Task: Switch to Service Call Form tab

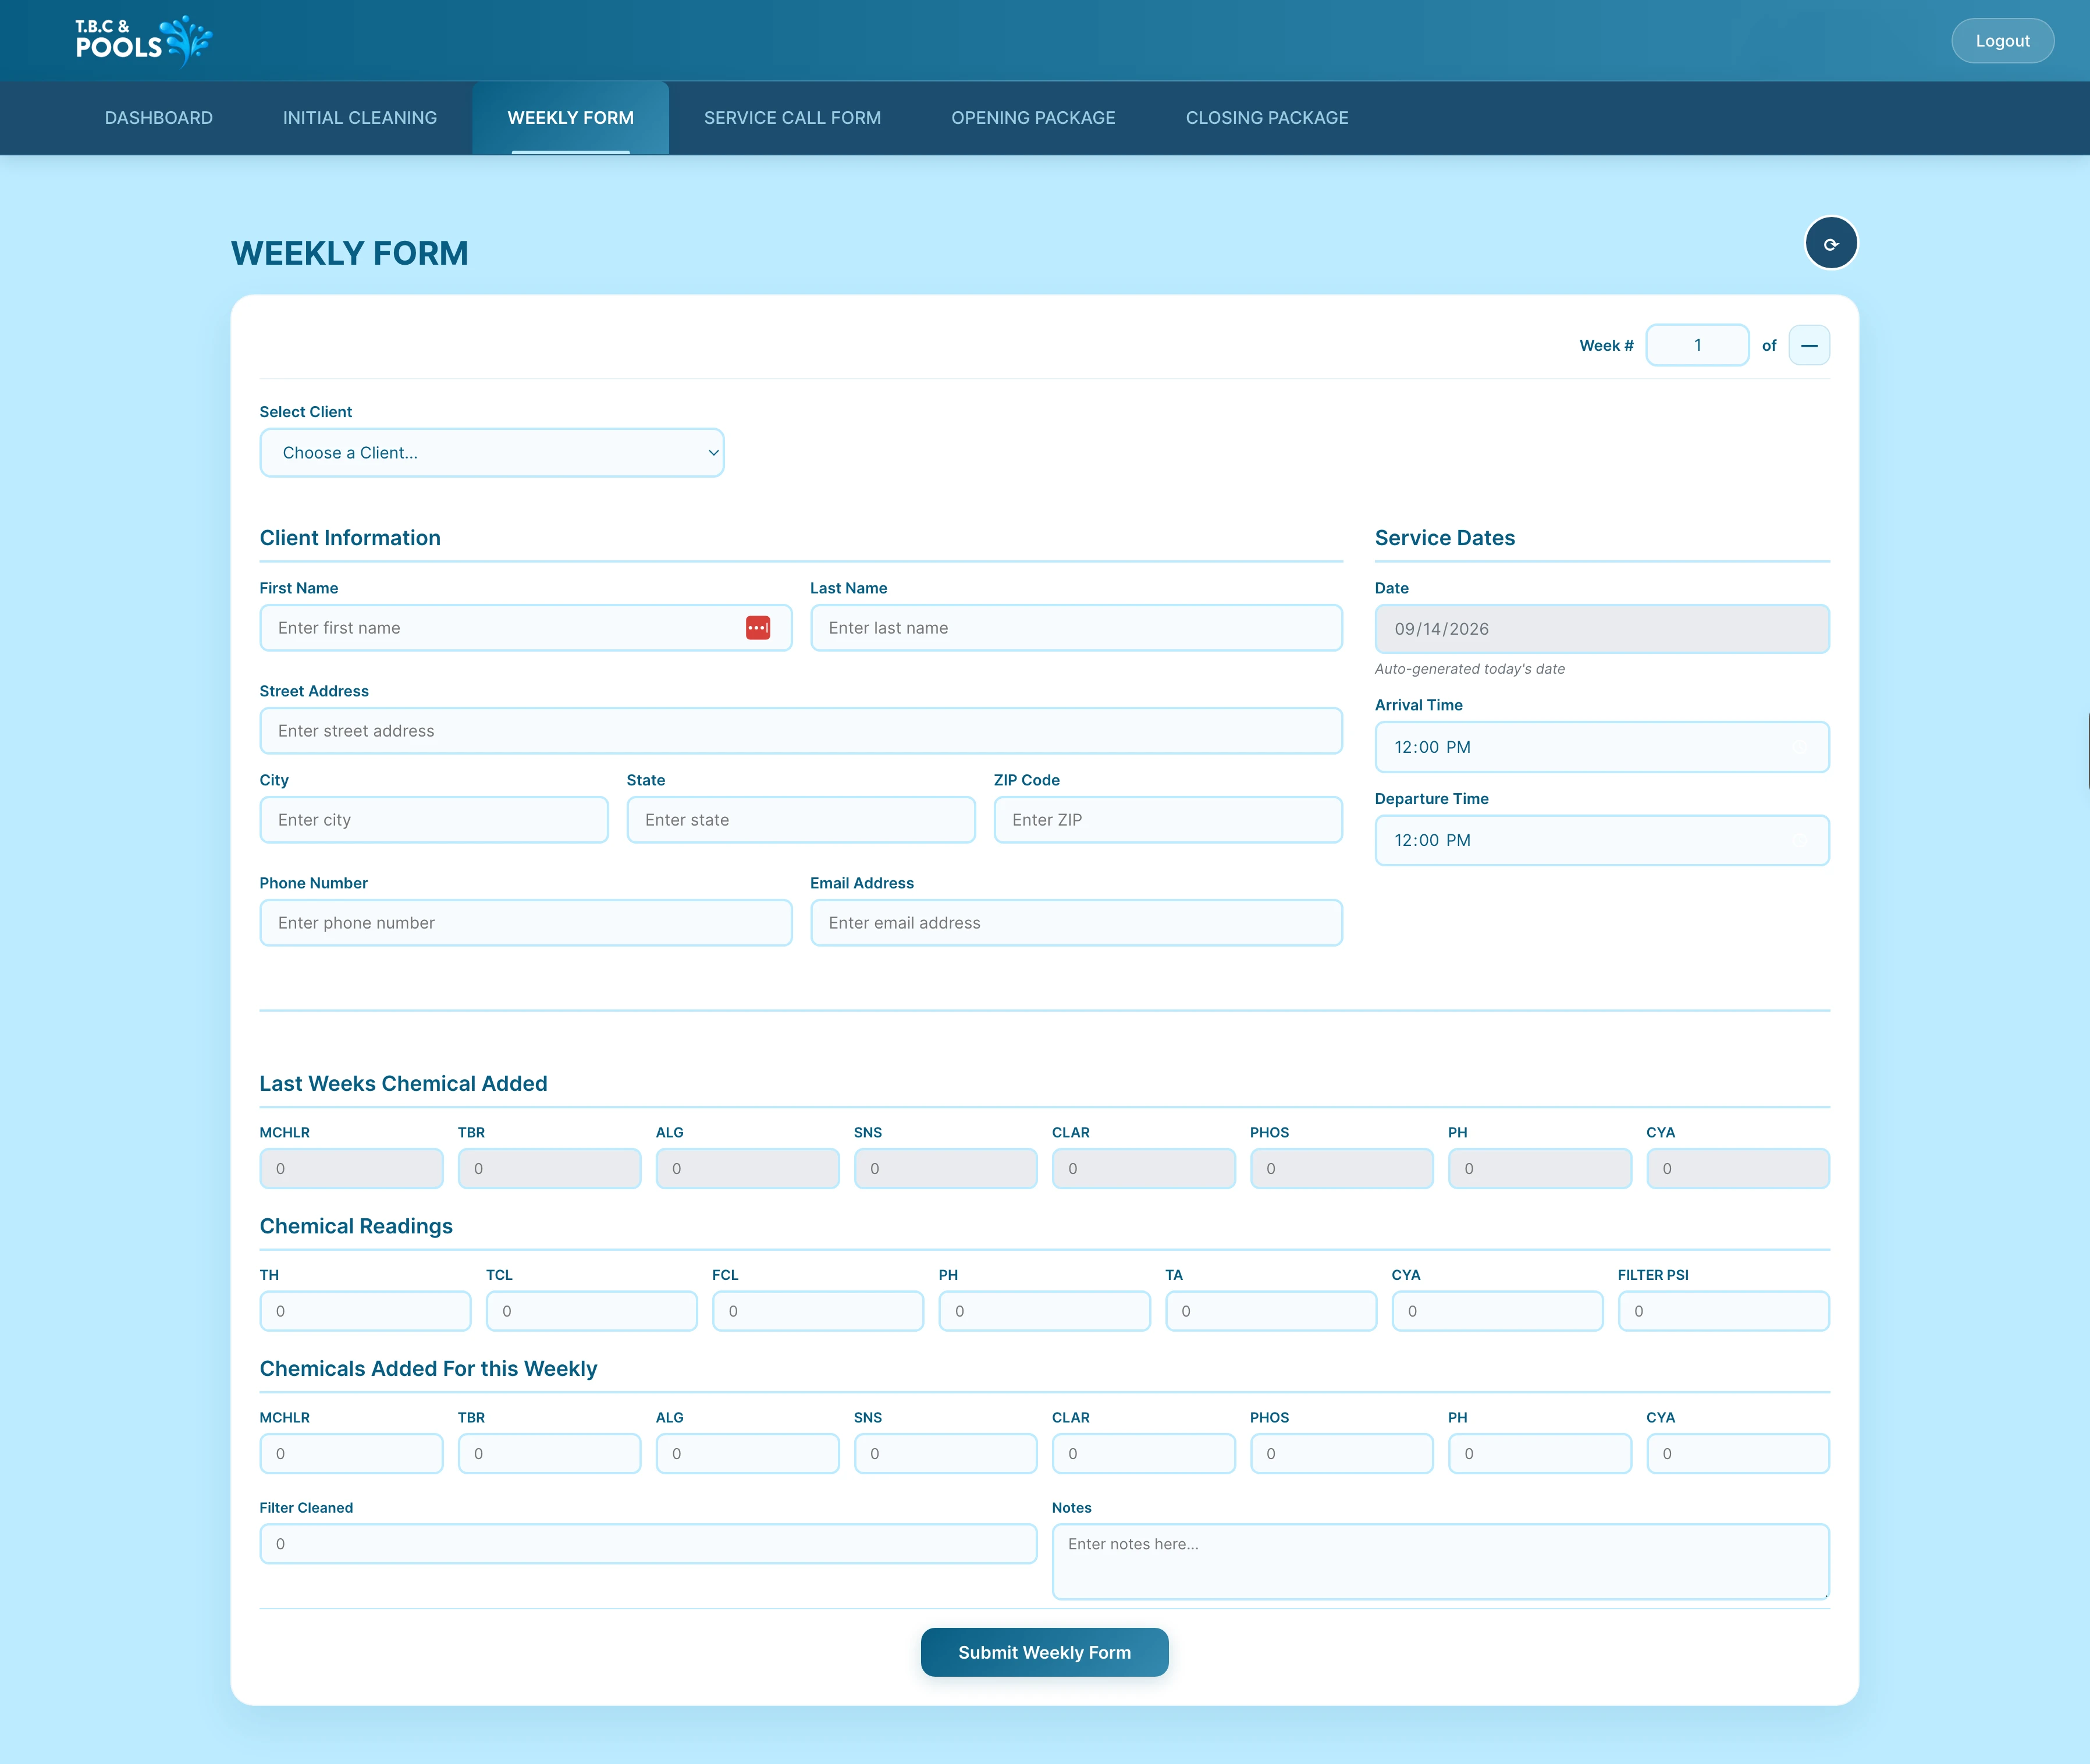Action: [792, 118]
